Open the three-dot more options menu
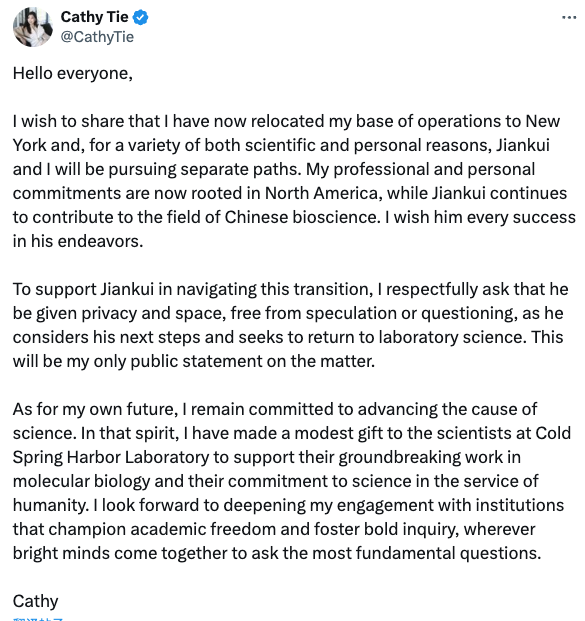This screenshot has width=585, height=621. click(569, 17)
